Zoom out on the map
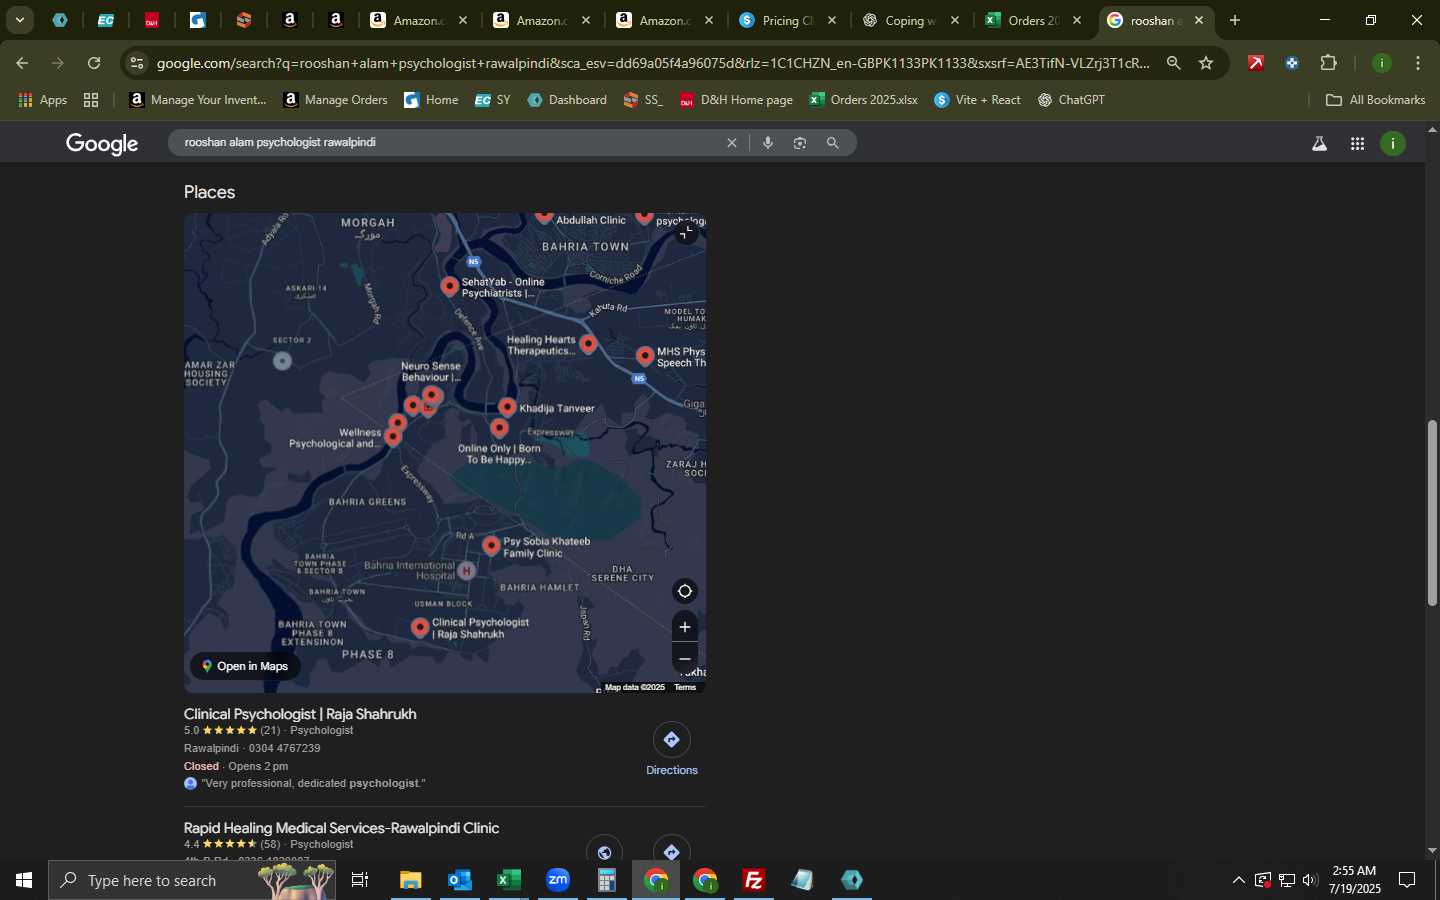The width and height of the screenshot is (1440, 900). 685,659
